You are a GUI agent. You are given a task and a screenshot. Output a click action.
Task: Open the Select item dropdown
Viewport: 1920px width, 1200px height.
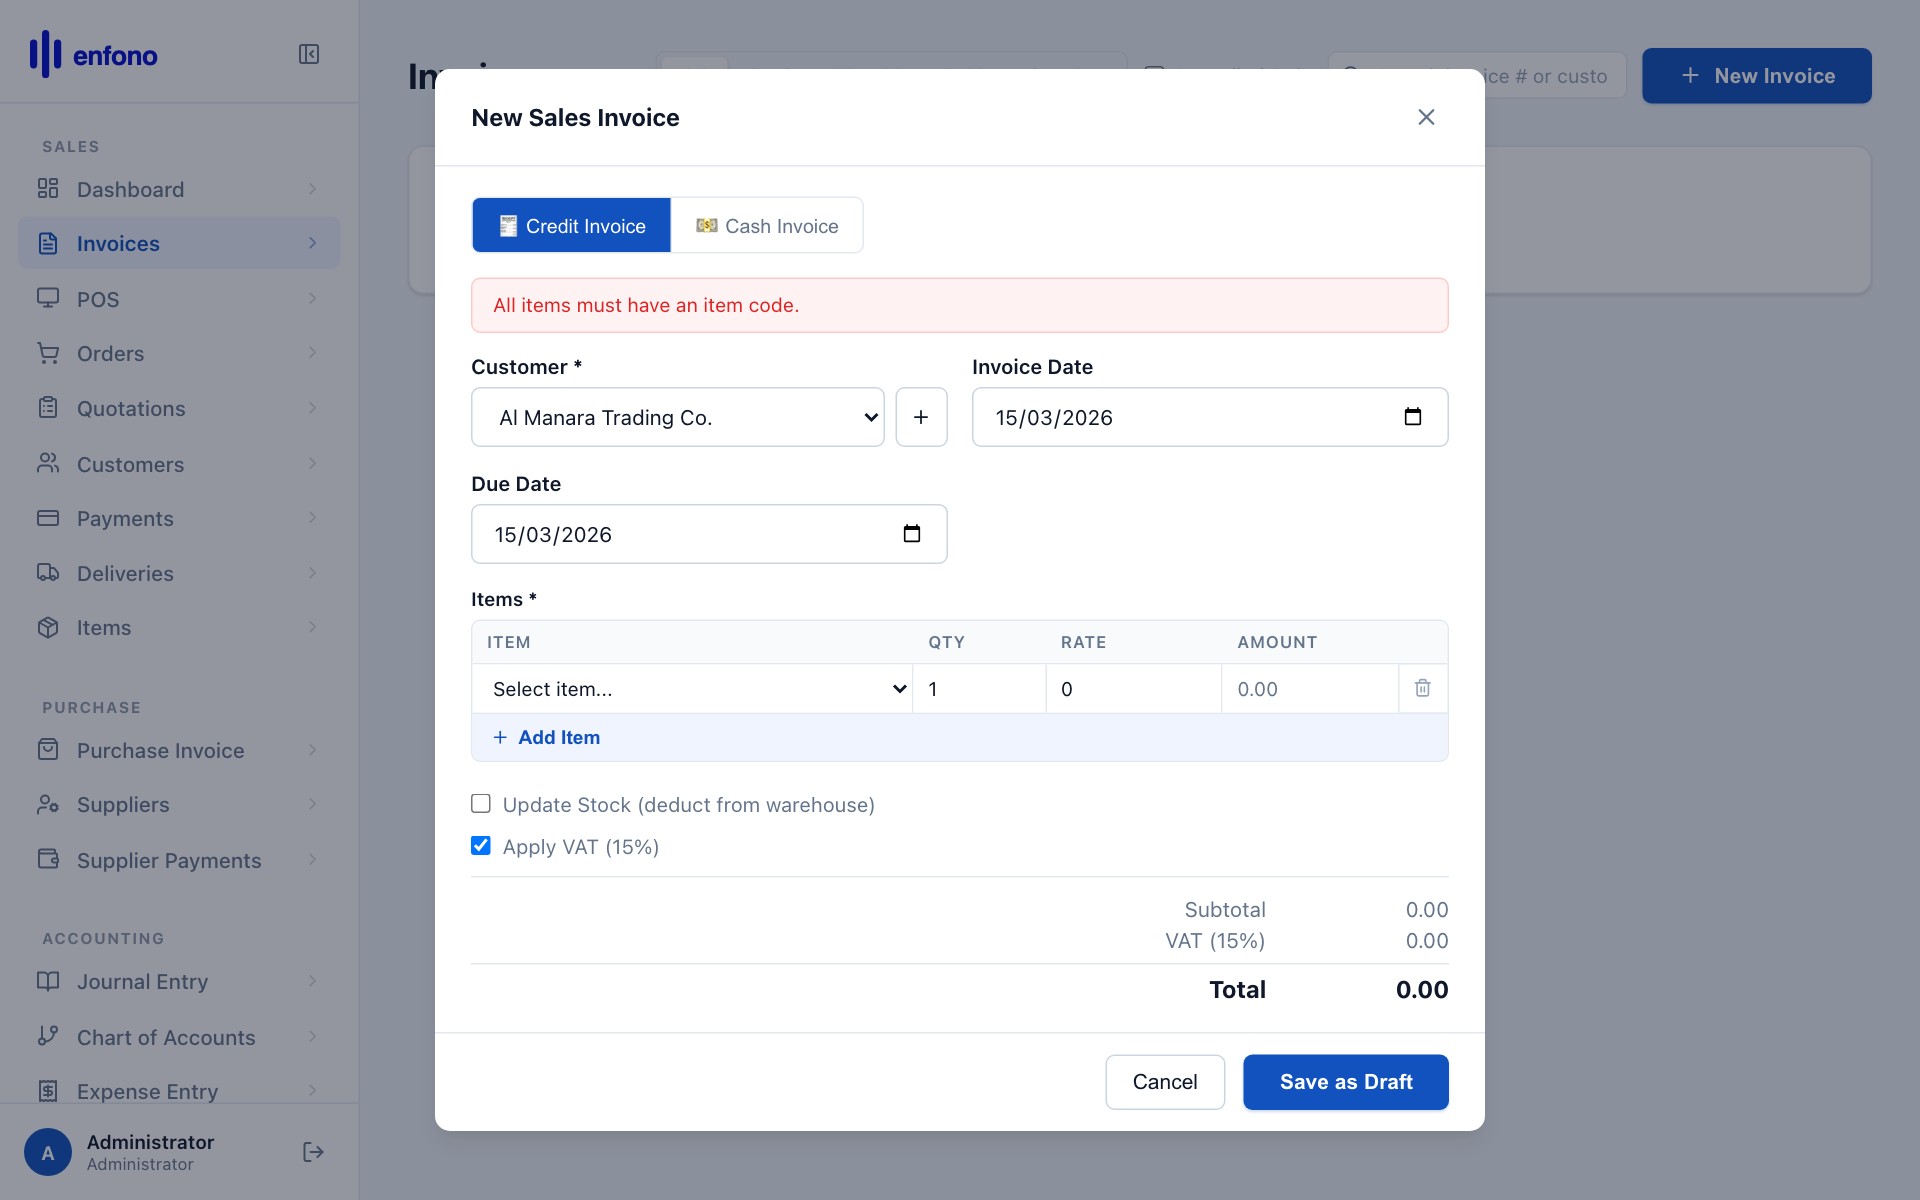point(693,688)
